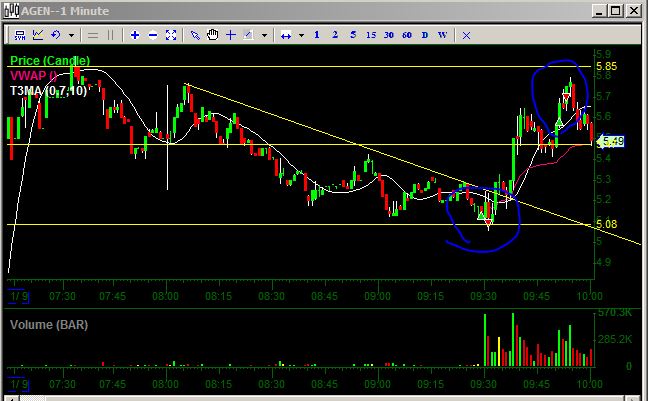
Task: Click the grayed horizontal lines icon
Action: pyautogui.click(x=93, y=36)
